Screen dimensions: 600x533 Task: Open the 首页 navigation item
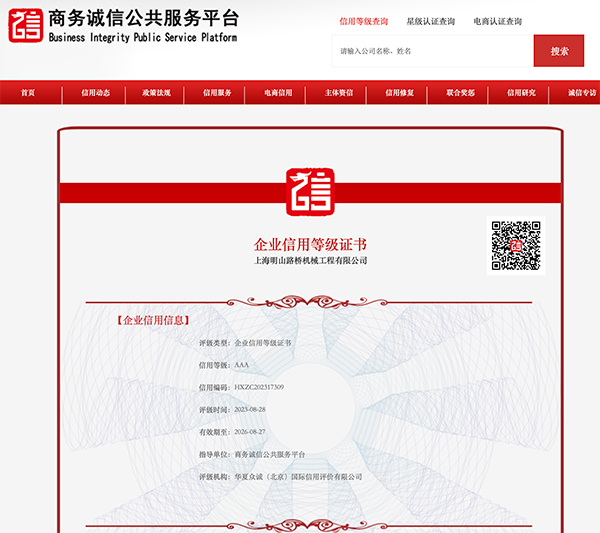[x=28, y=93]
